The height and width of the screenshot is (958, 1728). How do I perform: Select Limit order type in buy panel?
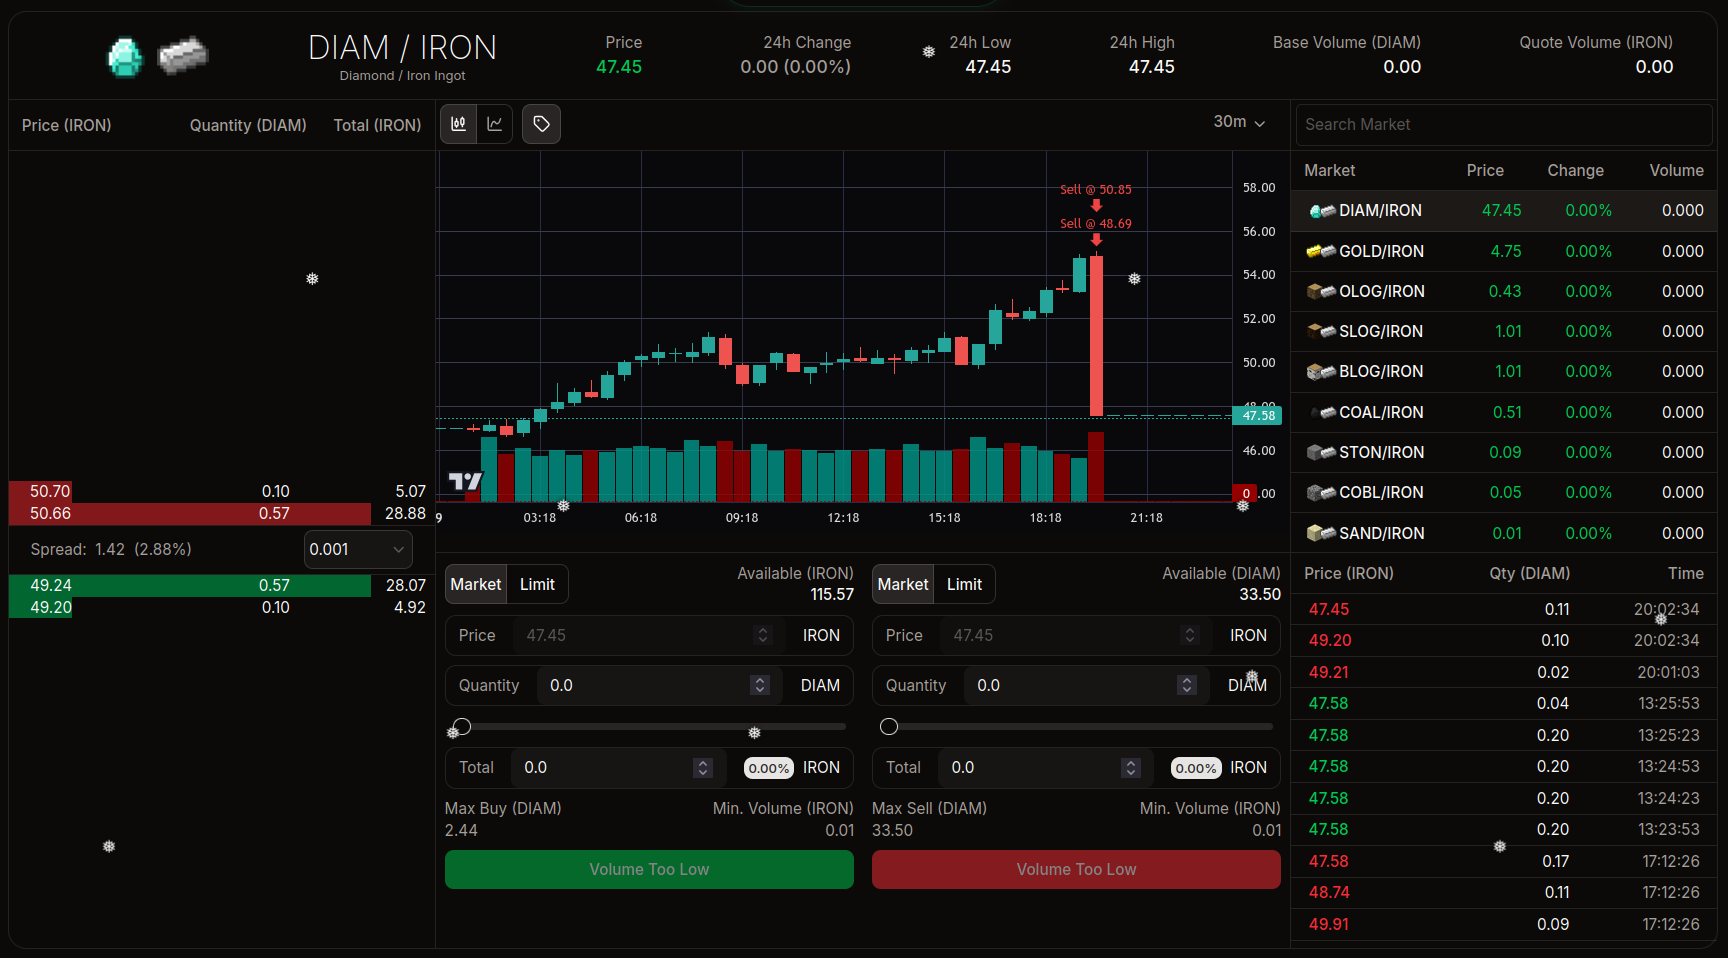pos(537,585)
